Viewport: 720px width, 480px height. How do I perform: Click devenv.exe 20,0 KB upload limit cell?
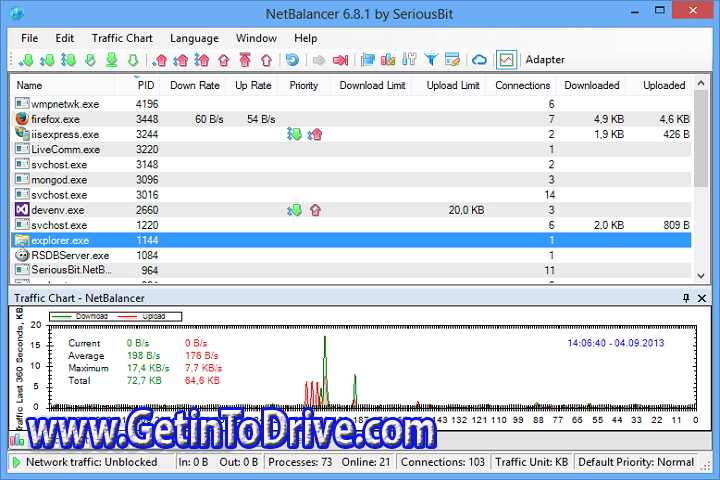coord(466,210)
